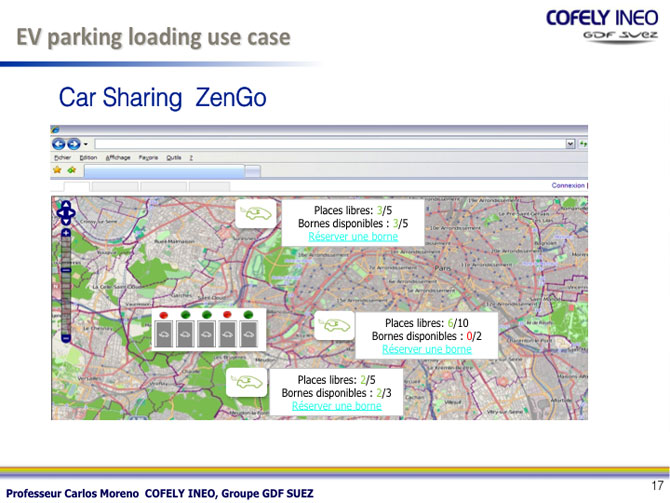Click the zoom slider handle on the map
This screenshot has height=503, width=670.
(x=66, y=270)
